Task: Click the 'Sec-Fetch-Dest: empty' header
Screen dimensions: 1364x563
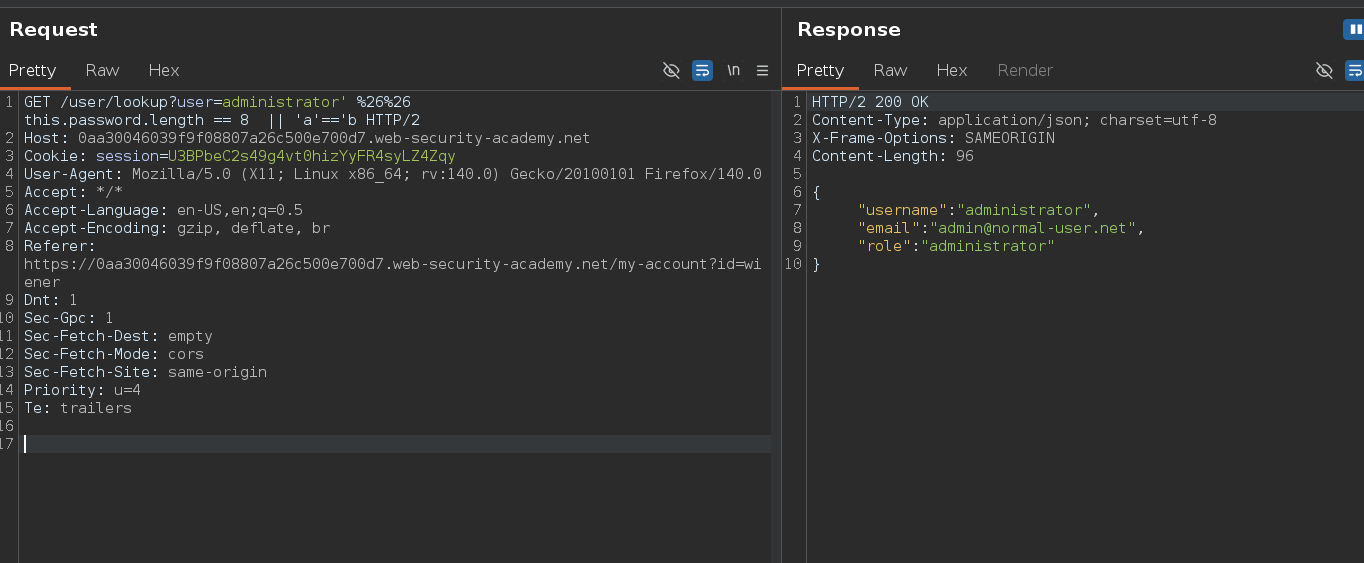Action: click(118, 336)
